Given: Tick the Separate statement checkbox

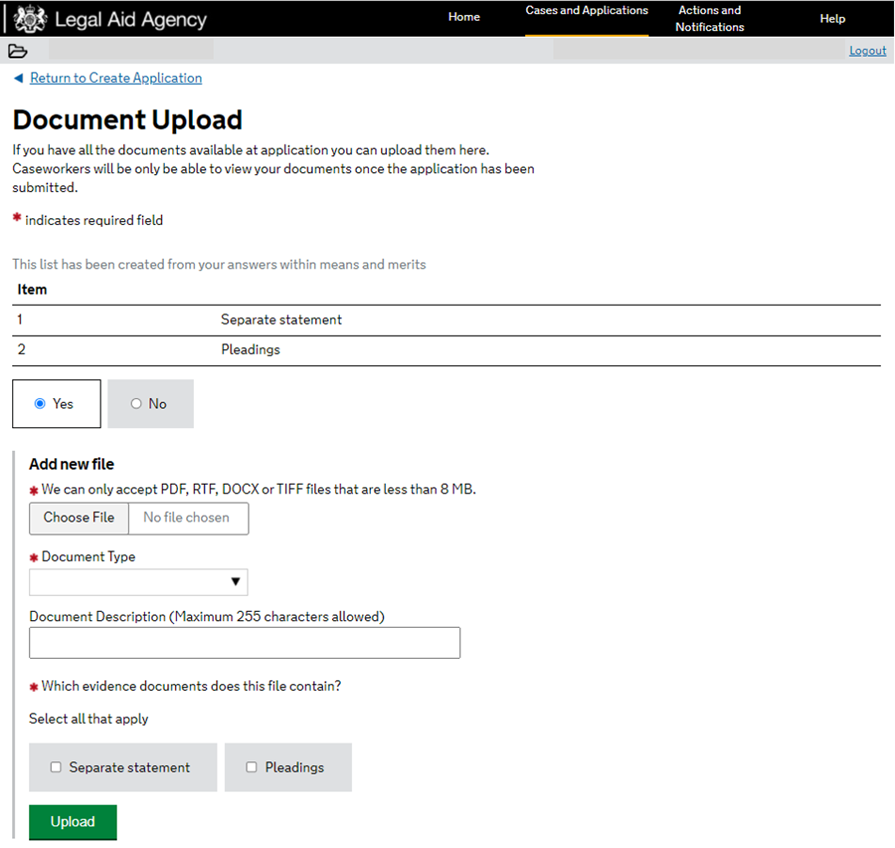Looking at the screenshot, I should (56, 768).
